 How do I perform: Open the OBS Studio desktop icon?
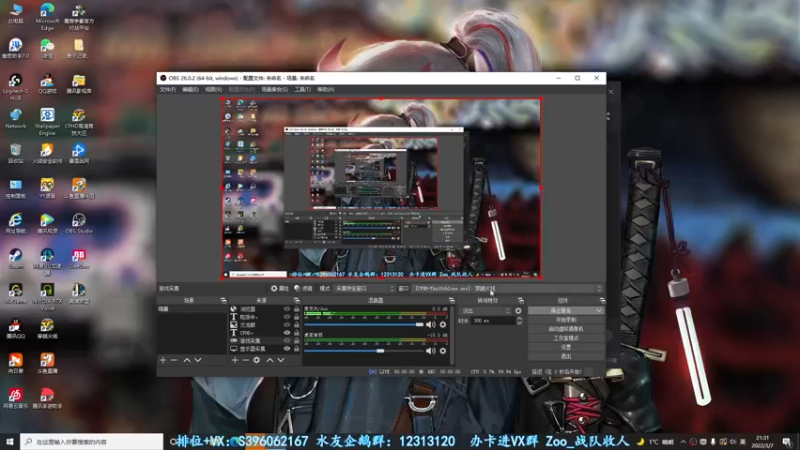(79, 223)
